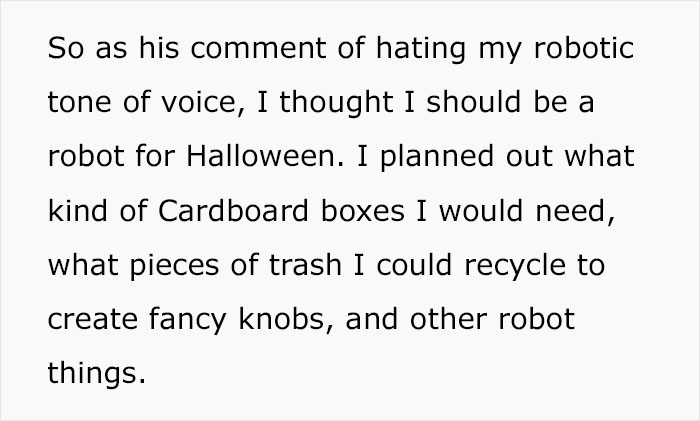The height and width of the screenshot is (421, 700).
Task: Select the word 'robotic' on the first line
Action: click(583, 47)
